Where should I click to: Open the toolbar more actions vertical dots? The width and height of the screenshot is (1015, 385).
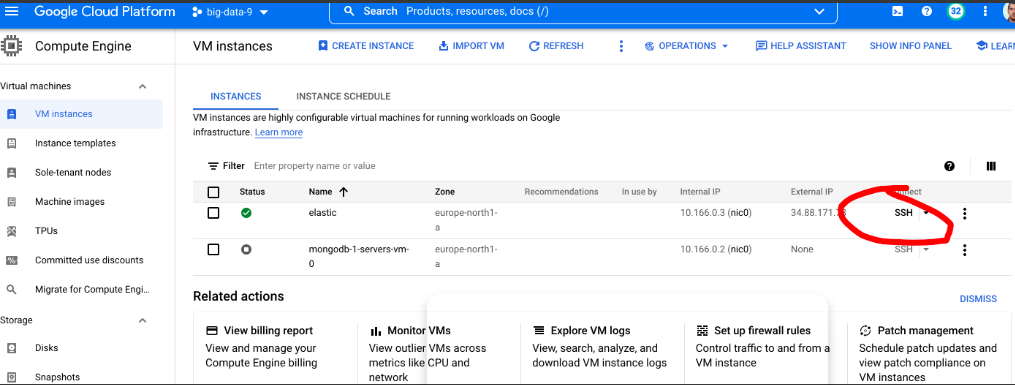[x=621, y=46]
